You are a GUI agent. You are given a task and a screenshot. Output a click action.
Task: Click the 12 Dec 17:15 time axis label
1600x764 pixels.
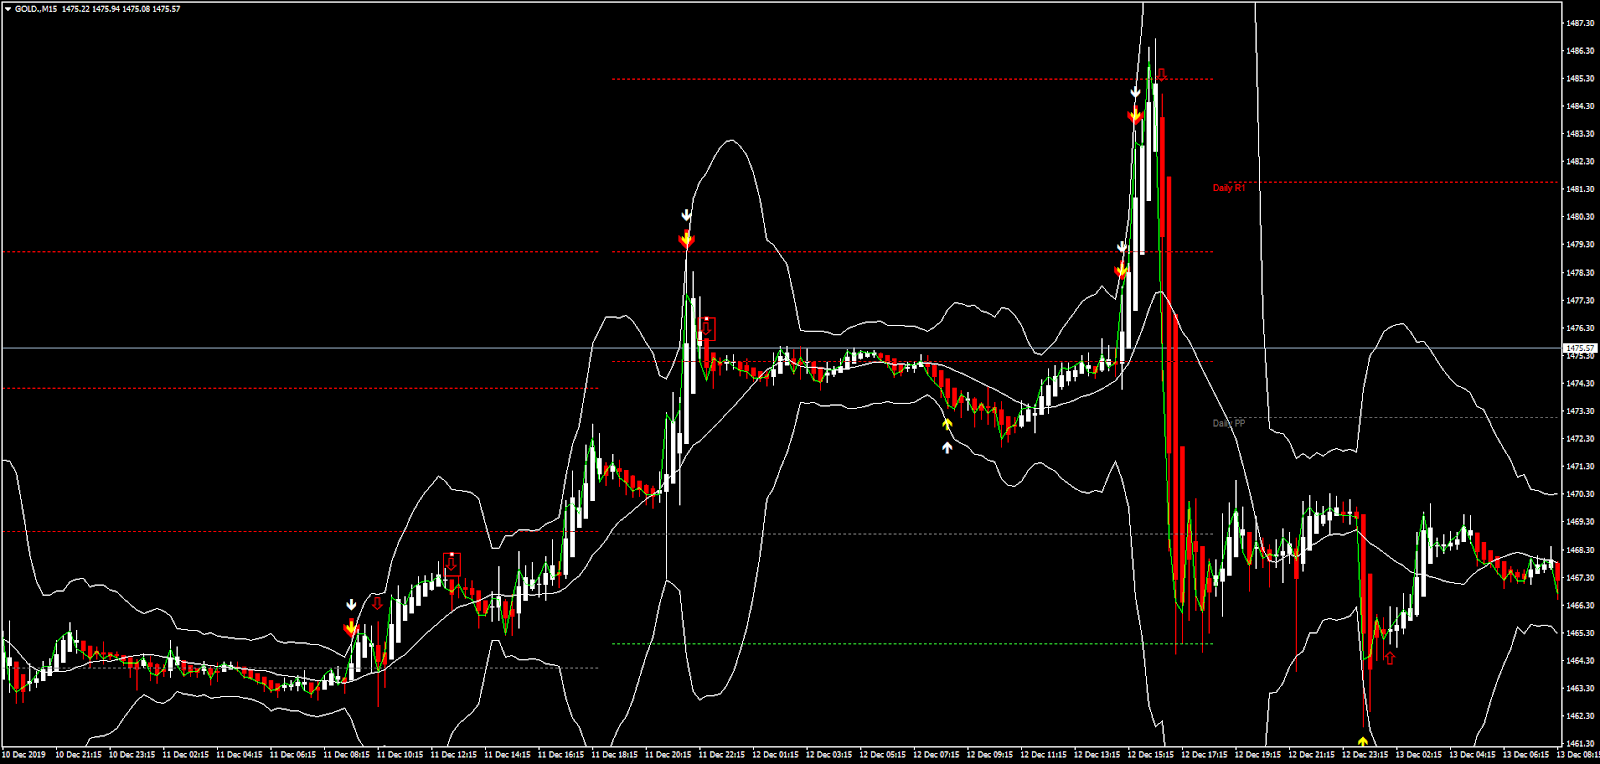pos(1204,755)
